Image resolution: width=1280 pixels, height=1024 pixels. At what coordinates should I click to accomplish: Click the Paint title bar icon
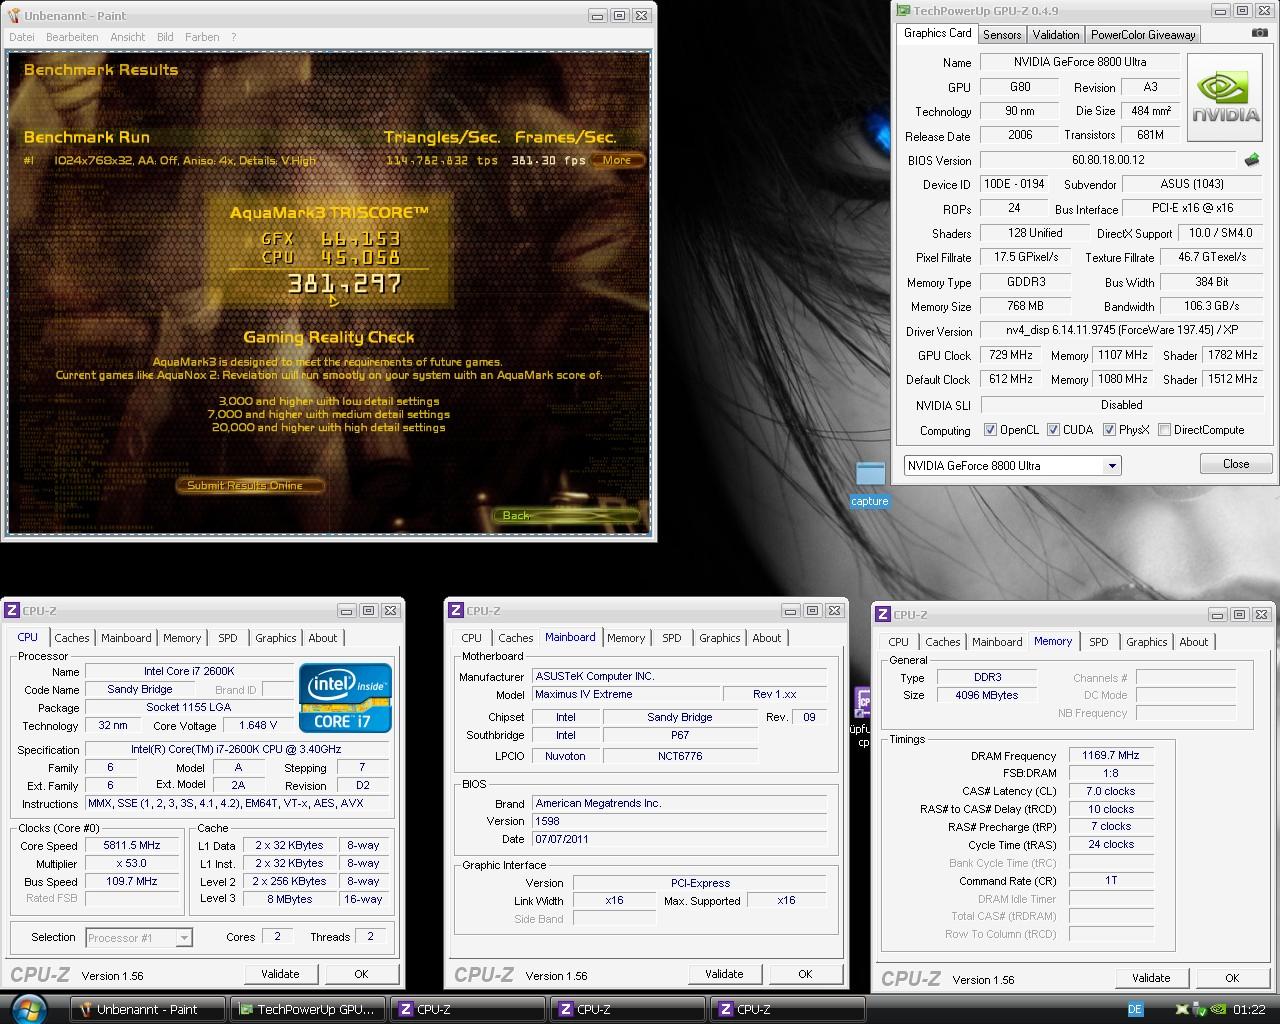13,16
